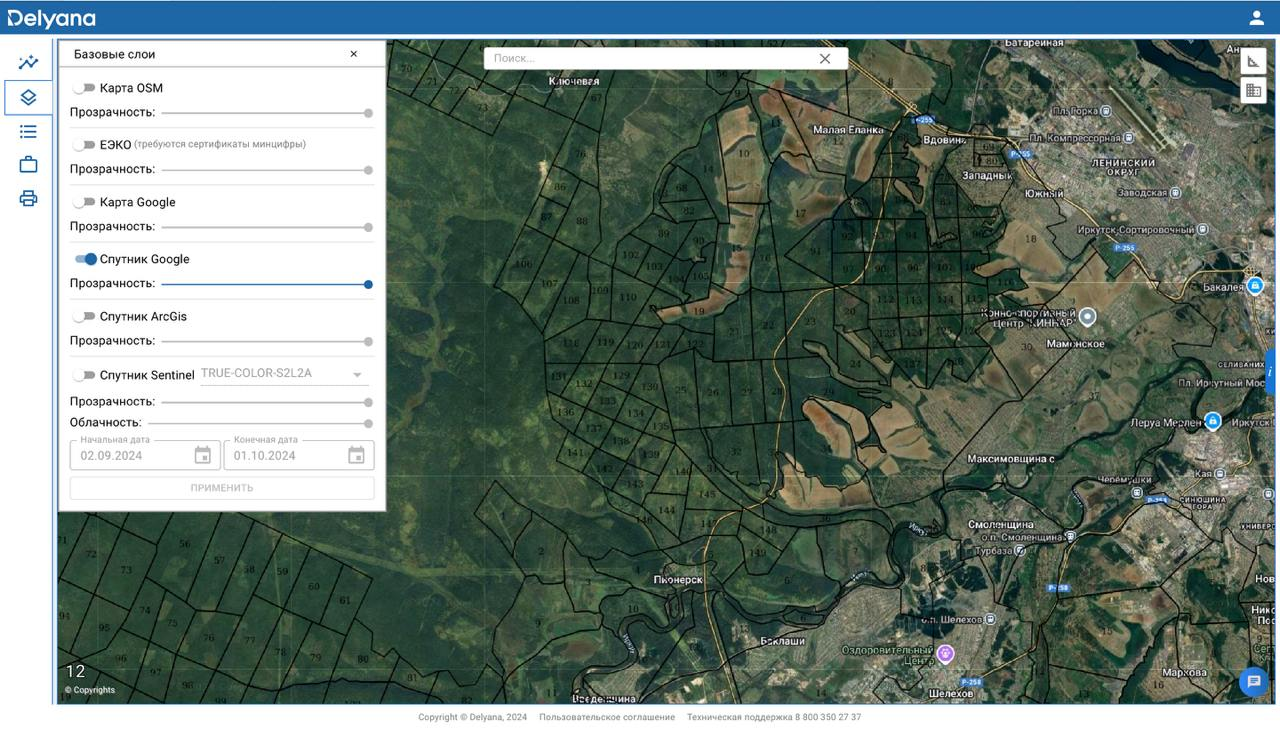Close the Базовые слои panel

click(x=354, y=54)
